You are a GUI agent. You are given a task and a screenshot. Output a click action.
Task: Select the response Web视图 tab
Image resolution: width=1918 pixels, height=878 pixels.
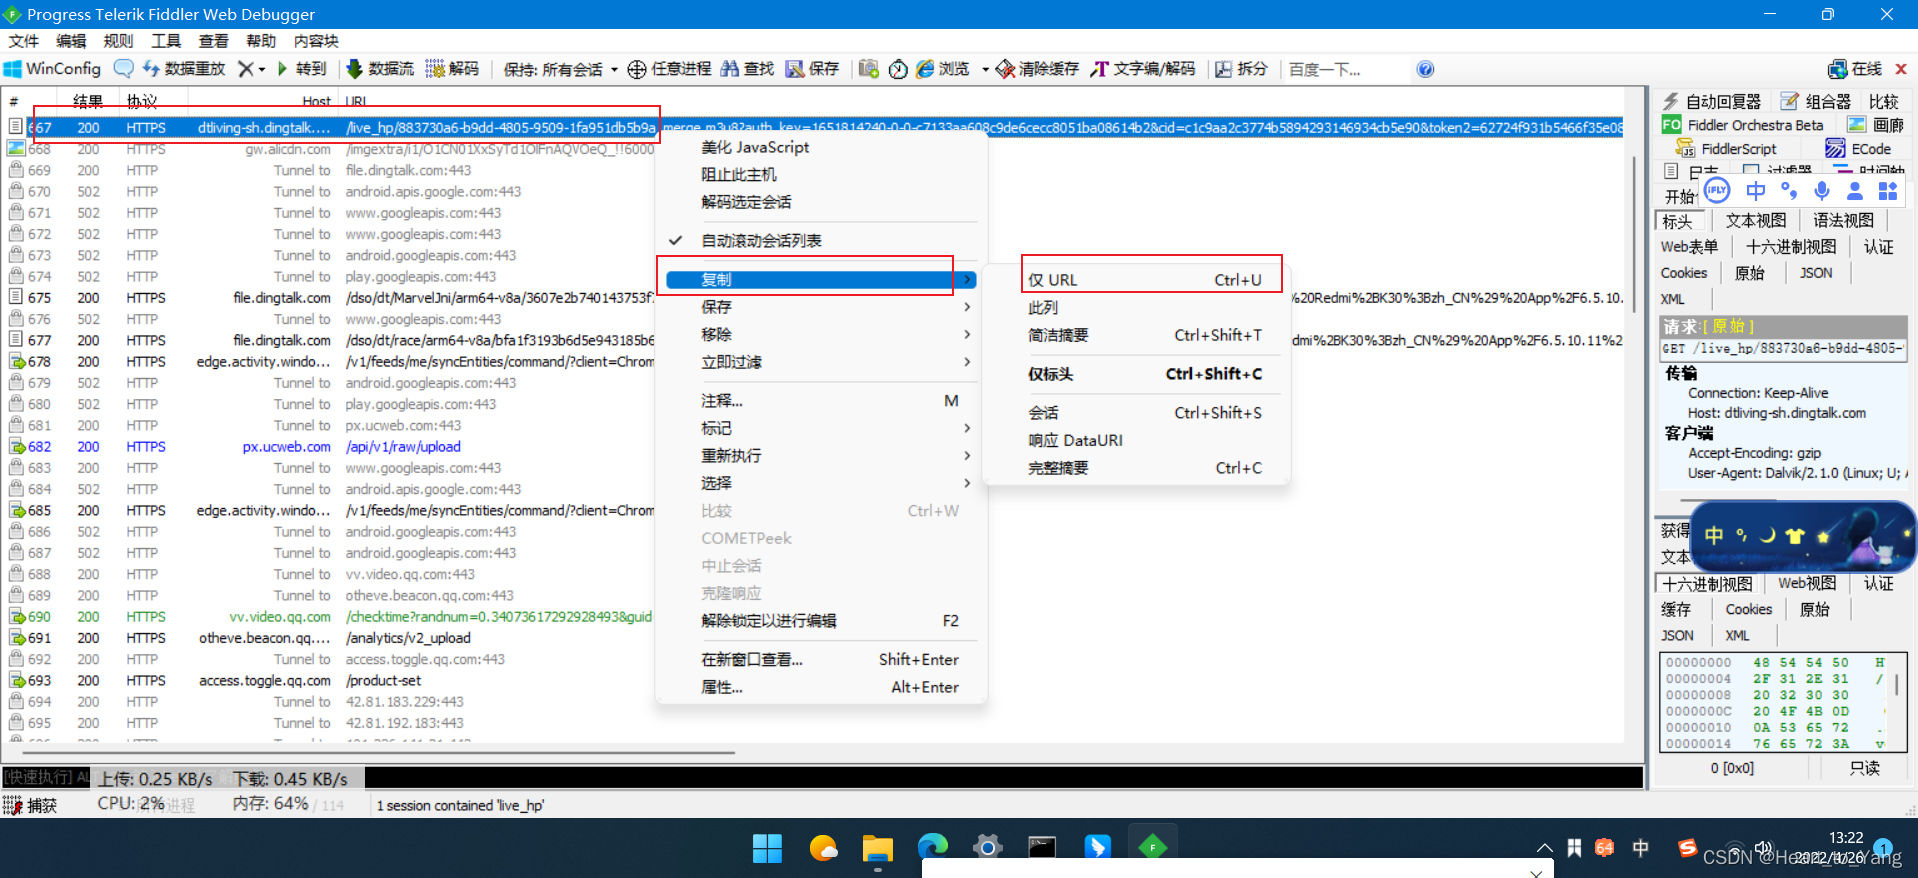[1807, 583]
